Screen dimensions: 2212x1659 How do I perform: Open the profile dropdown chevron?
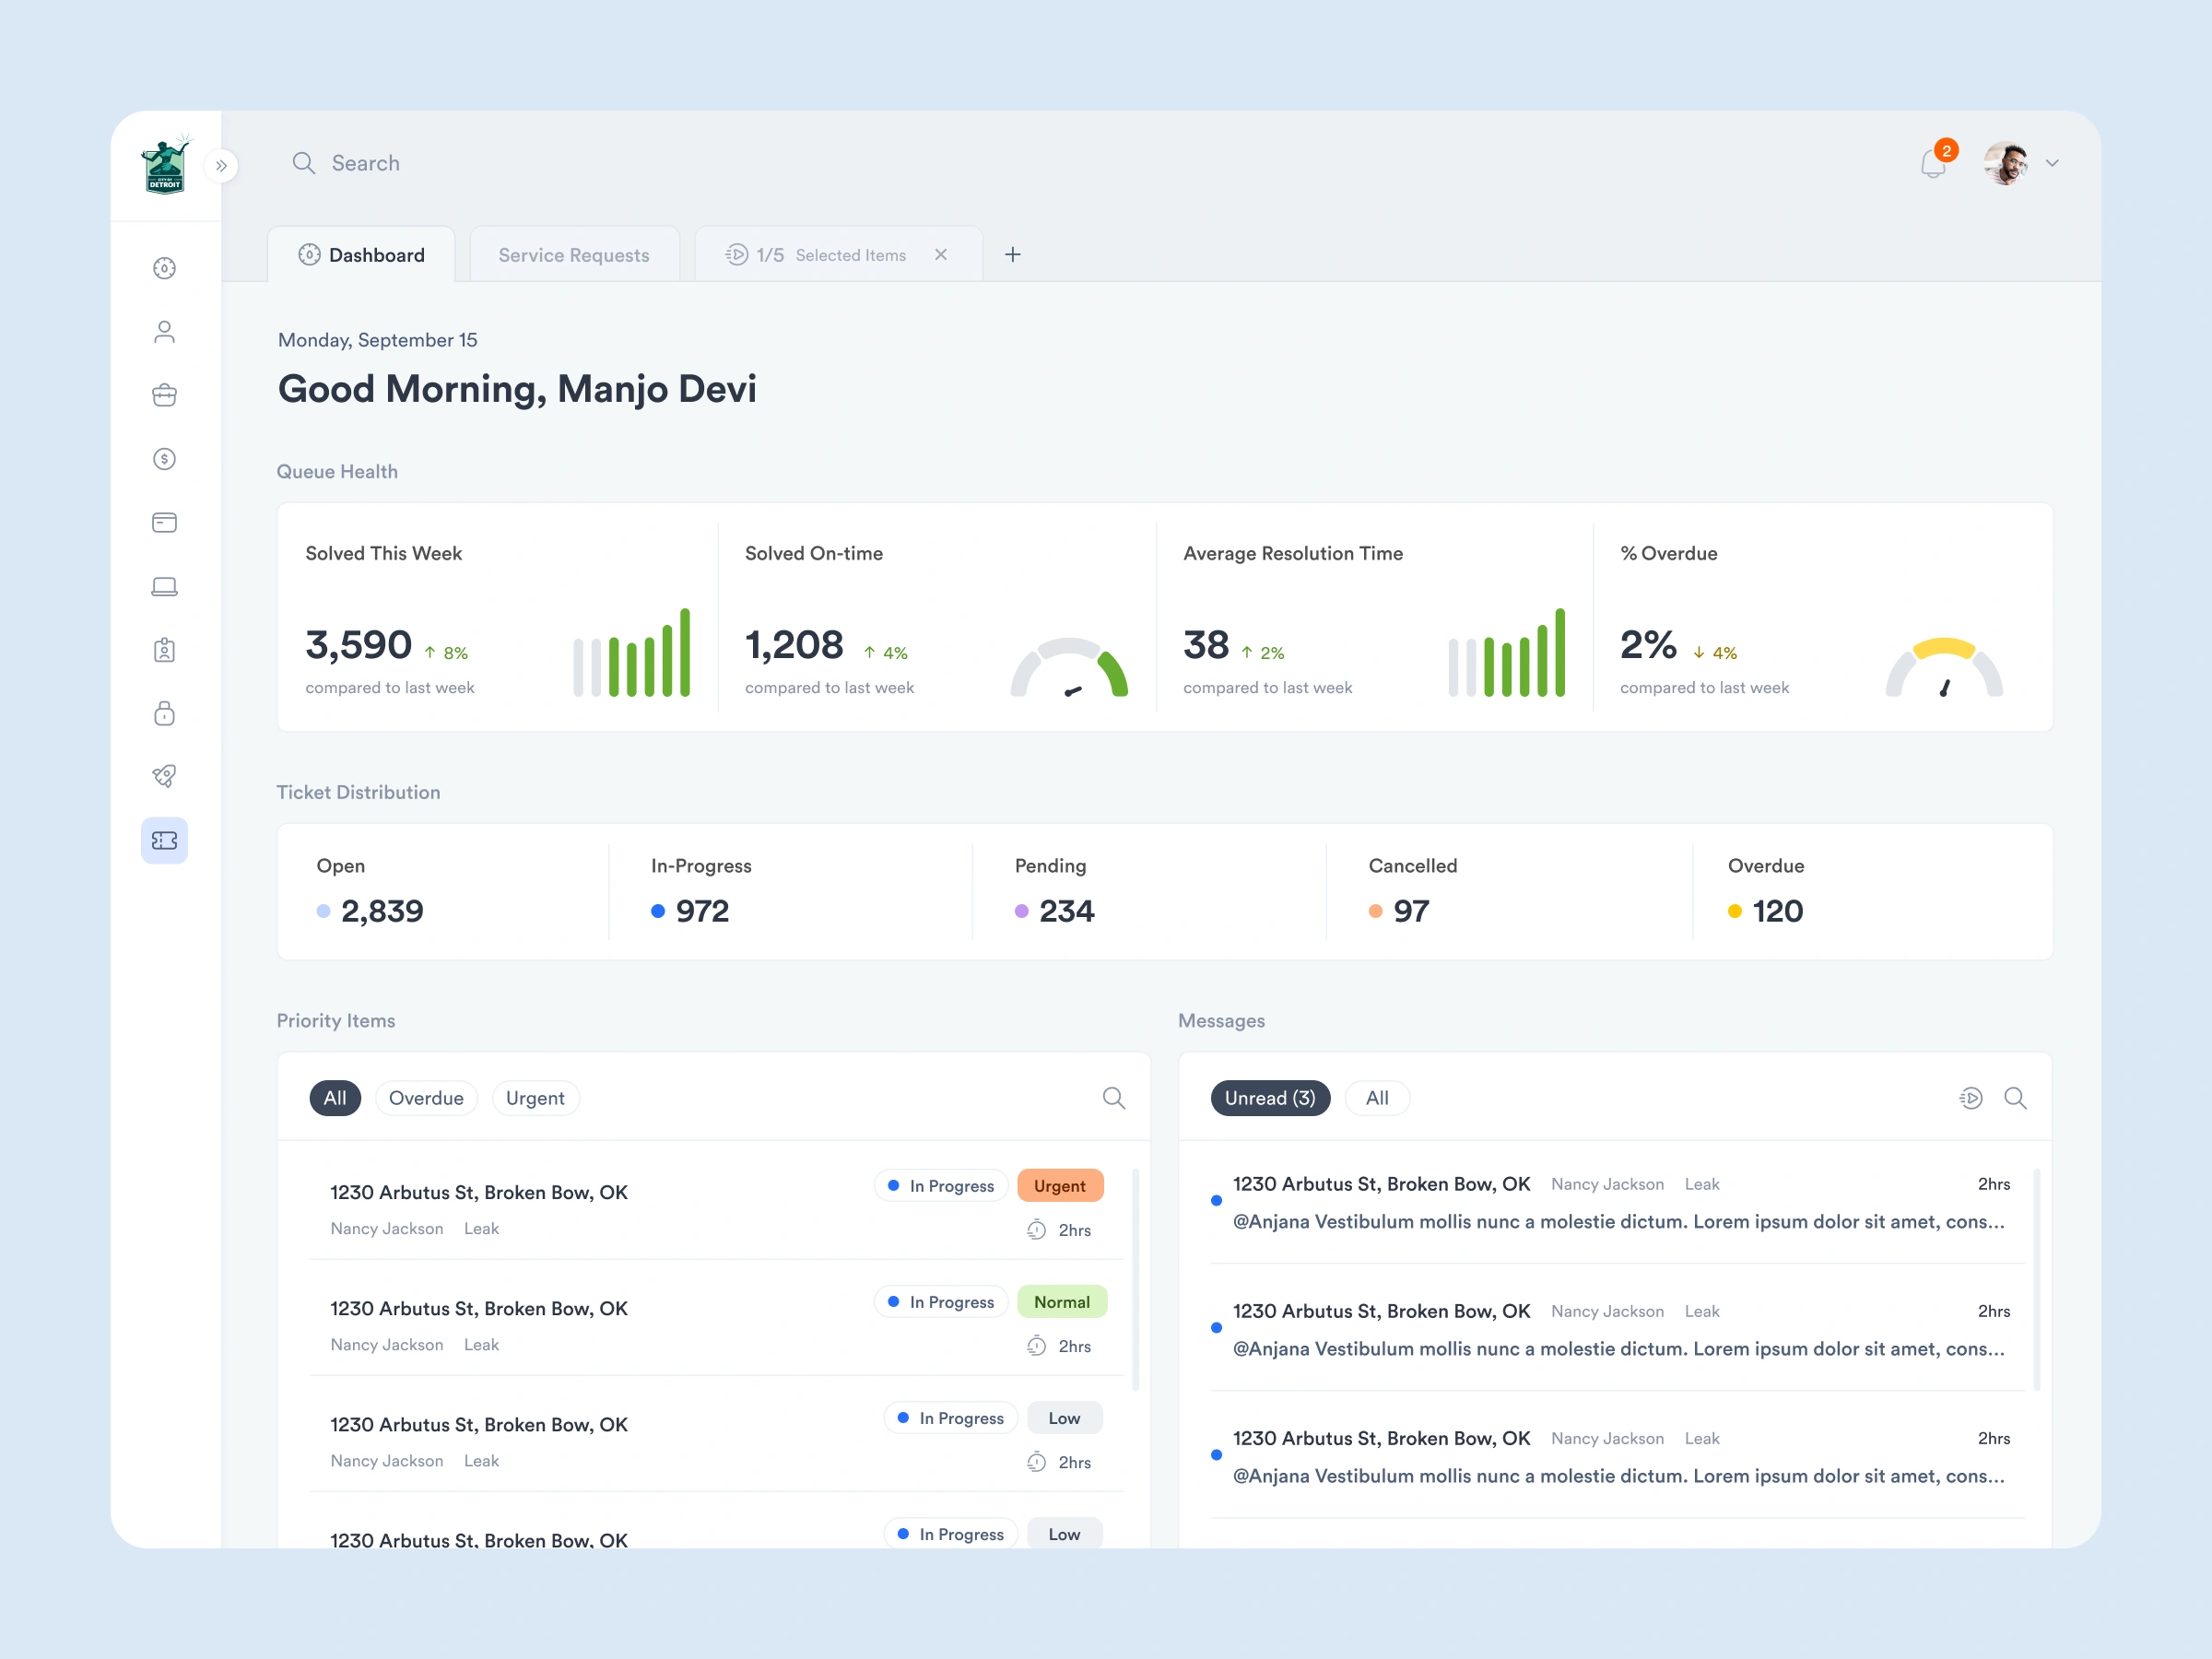(x=2052, y=163)
